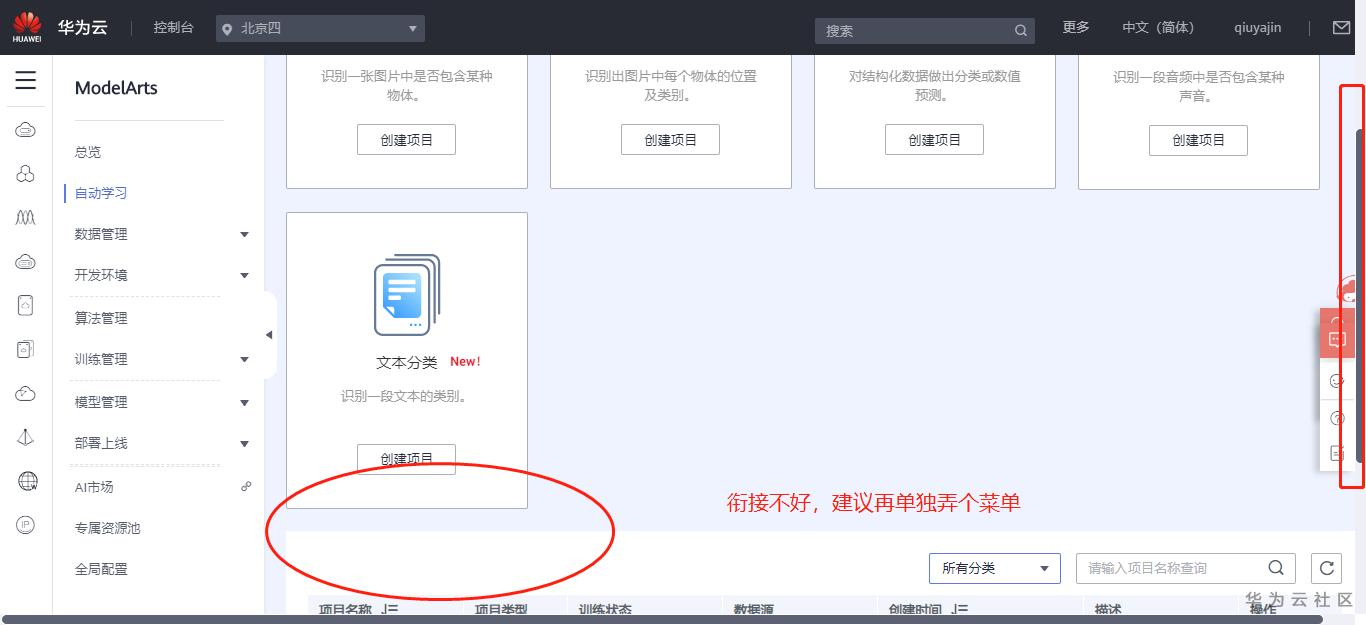
Task: Open 专属资源池 in the sidebar
Action: pos(107,528)
